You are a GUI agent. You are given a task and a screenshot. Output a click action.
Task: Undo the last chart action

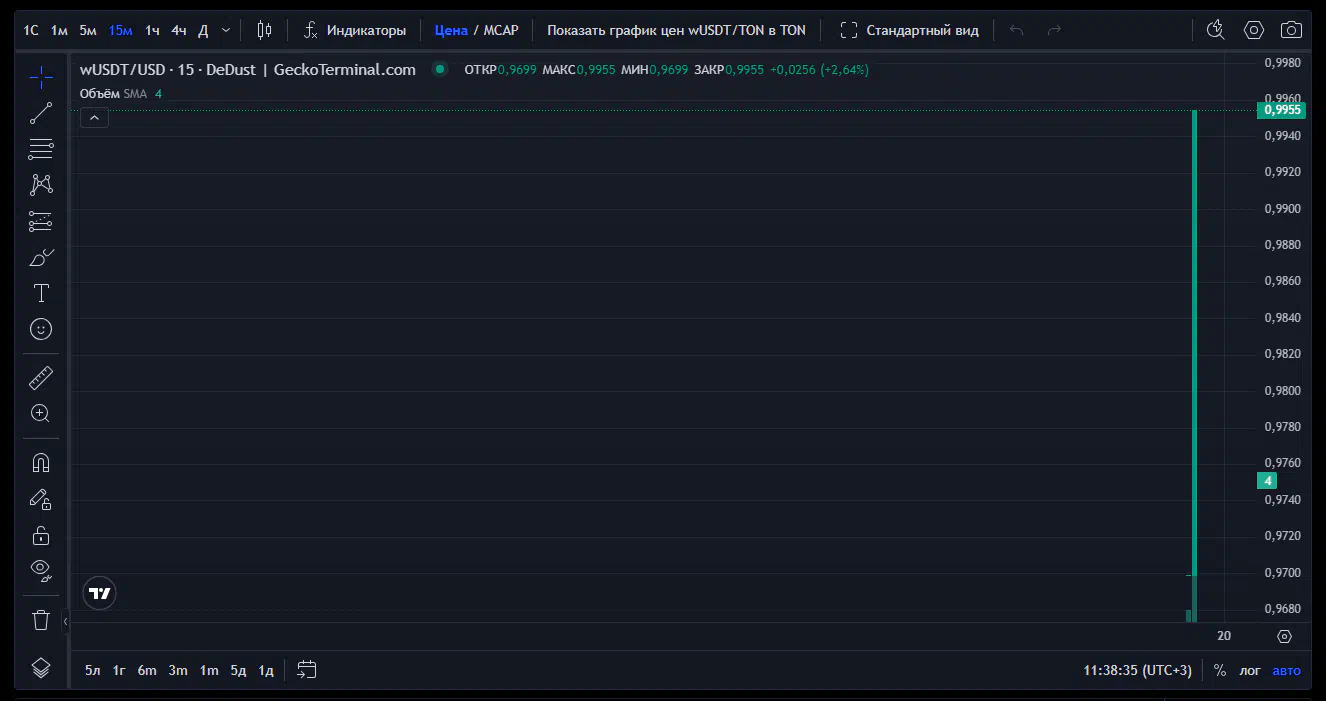tap(1017, 30)
